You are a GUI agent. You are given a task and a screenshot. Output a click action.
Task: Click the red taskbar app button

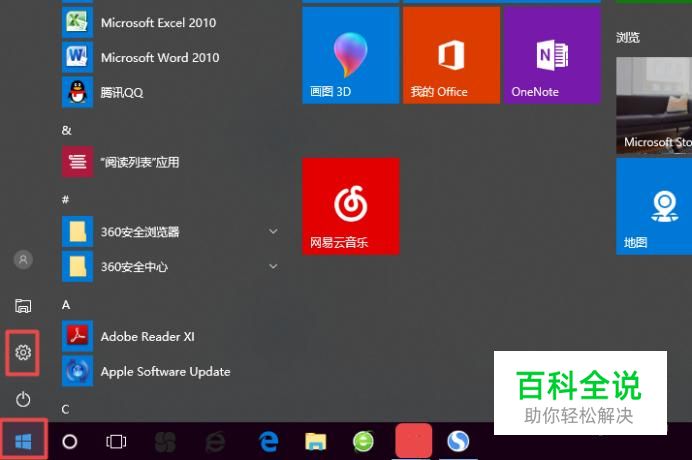pos(414,441)
